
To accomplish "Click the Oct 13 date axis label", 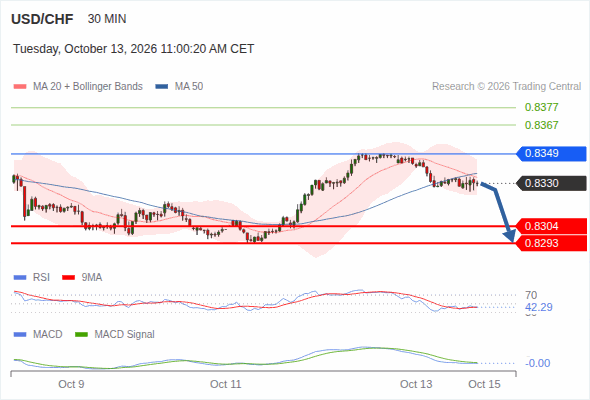I will pos(416,384).
